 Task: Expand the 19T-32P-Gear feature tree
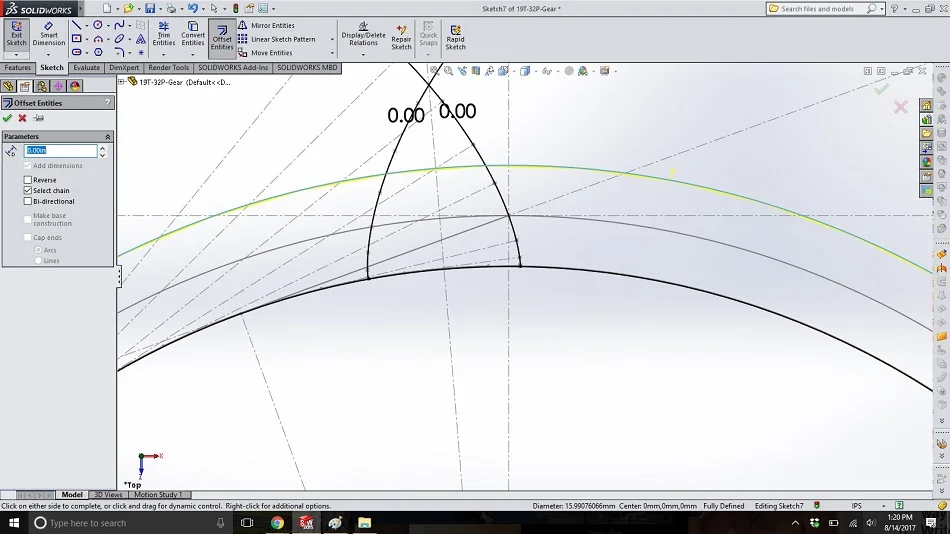tap(121, 82)
